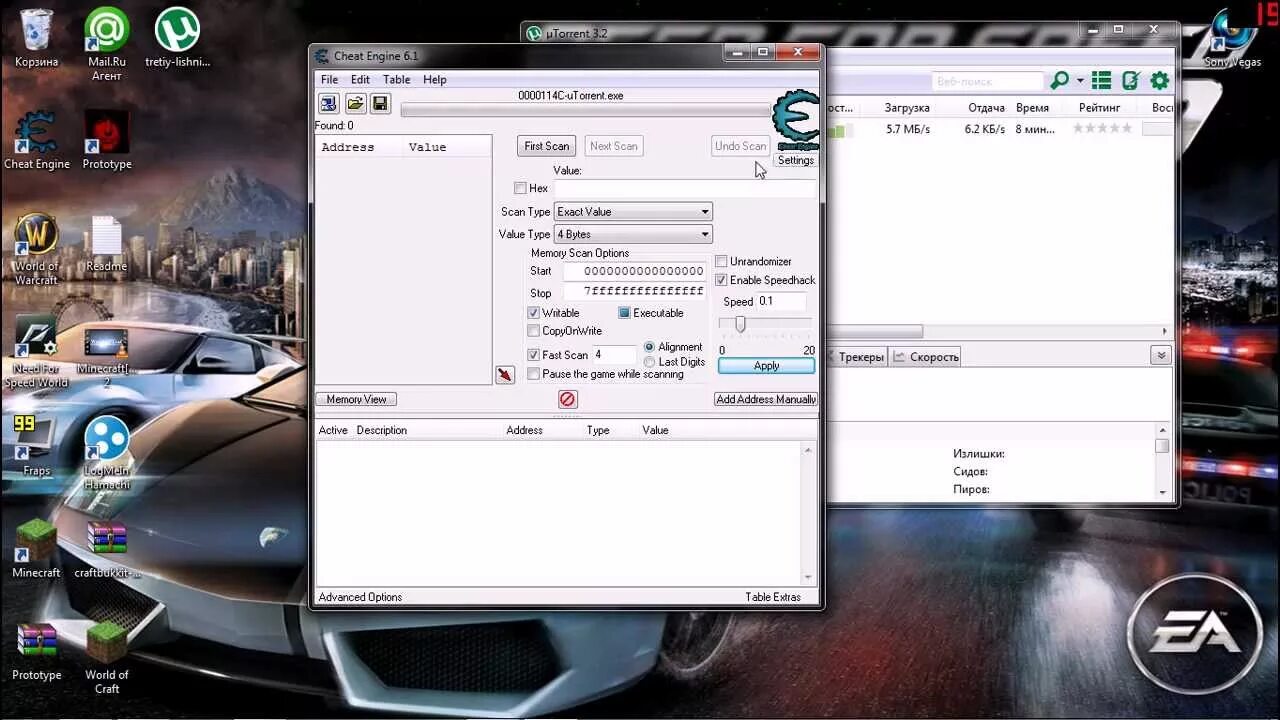Click the remote device icon in uTorrent toolbar

tap(1131, 81)
